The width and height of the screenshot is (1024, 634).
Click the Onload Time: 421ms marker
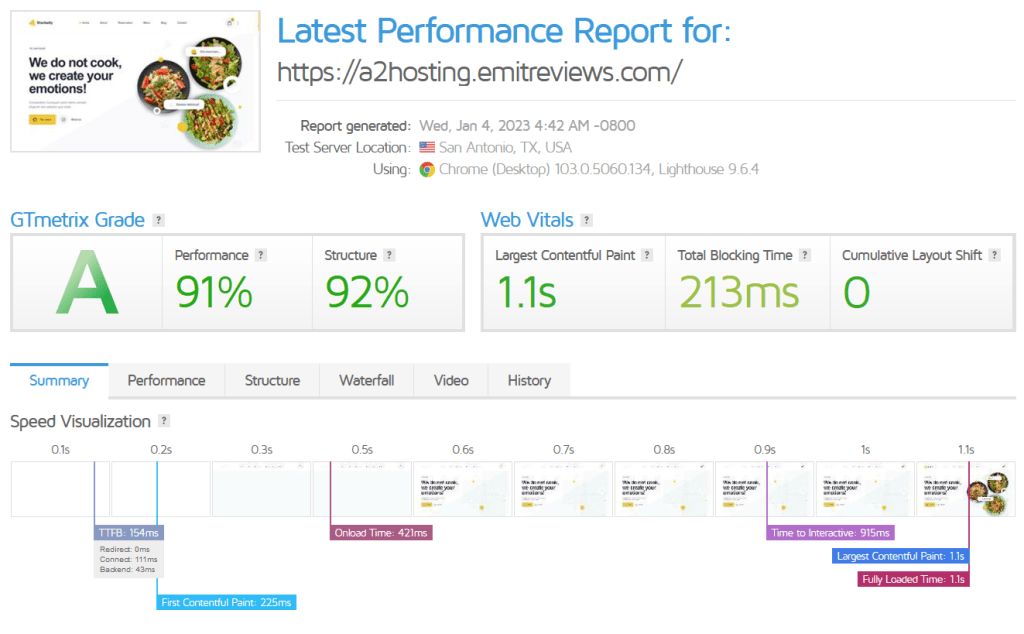pyautogui.click(x=380, y=533)
